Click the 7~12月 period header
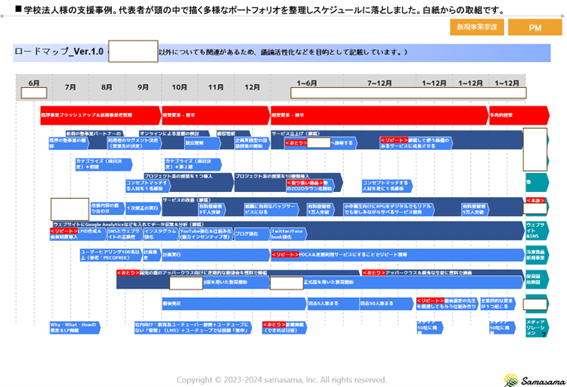The image size is (567, 387). pos(379,83)
